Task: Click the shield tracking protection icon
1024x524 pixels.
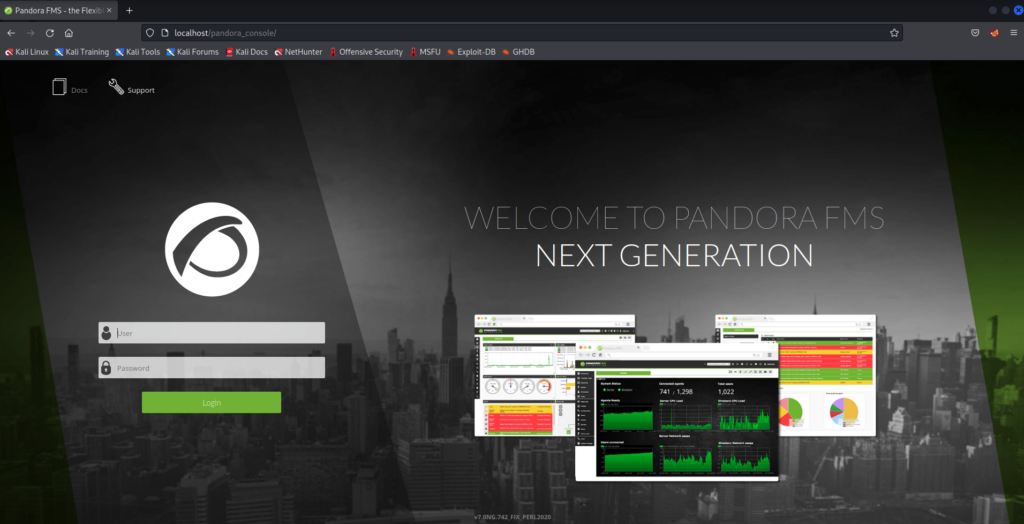Action: pos(150,33)
